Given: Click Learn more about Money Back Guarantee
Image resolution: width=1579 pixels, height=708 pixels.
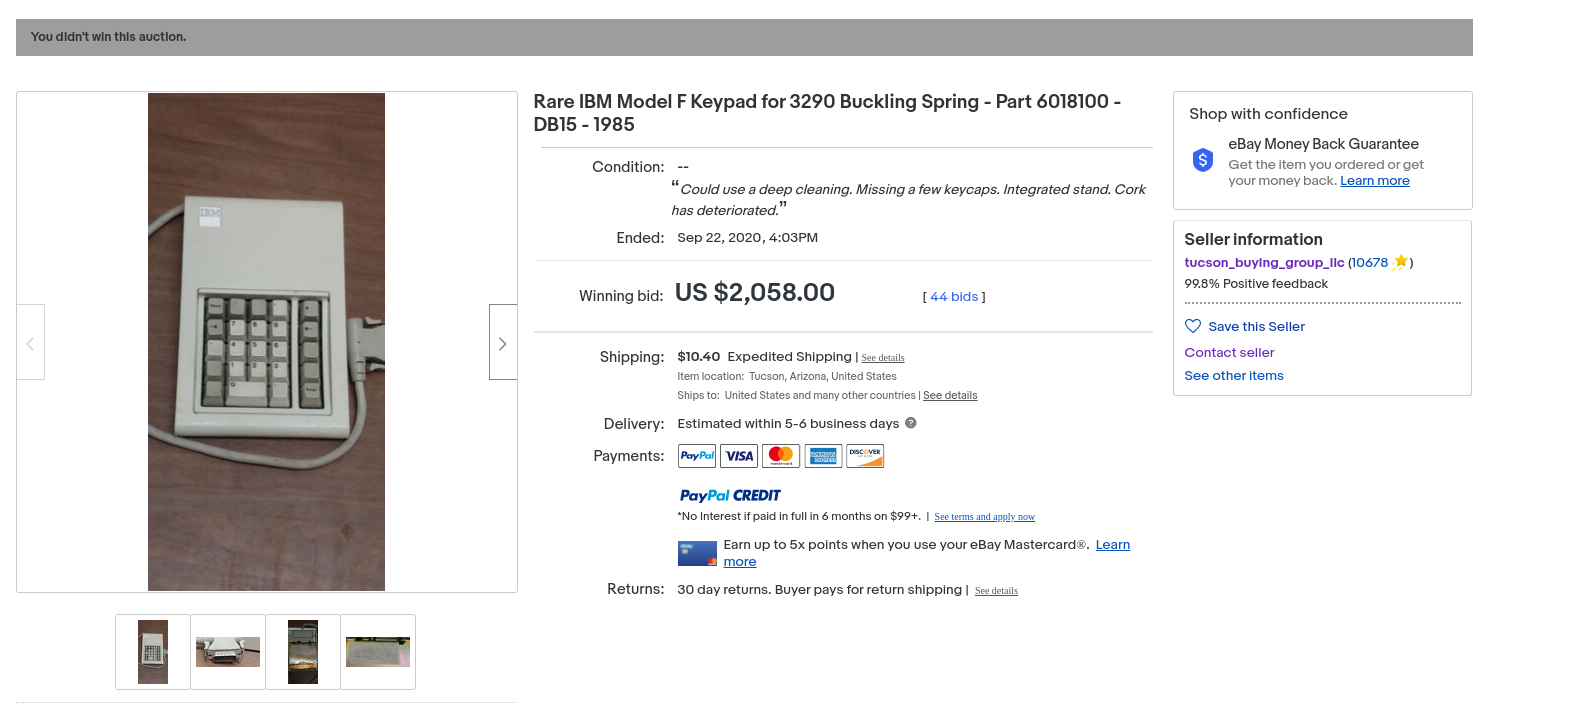Looking at the screenshot, I should [x=1374, y=181].
